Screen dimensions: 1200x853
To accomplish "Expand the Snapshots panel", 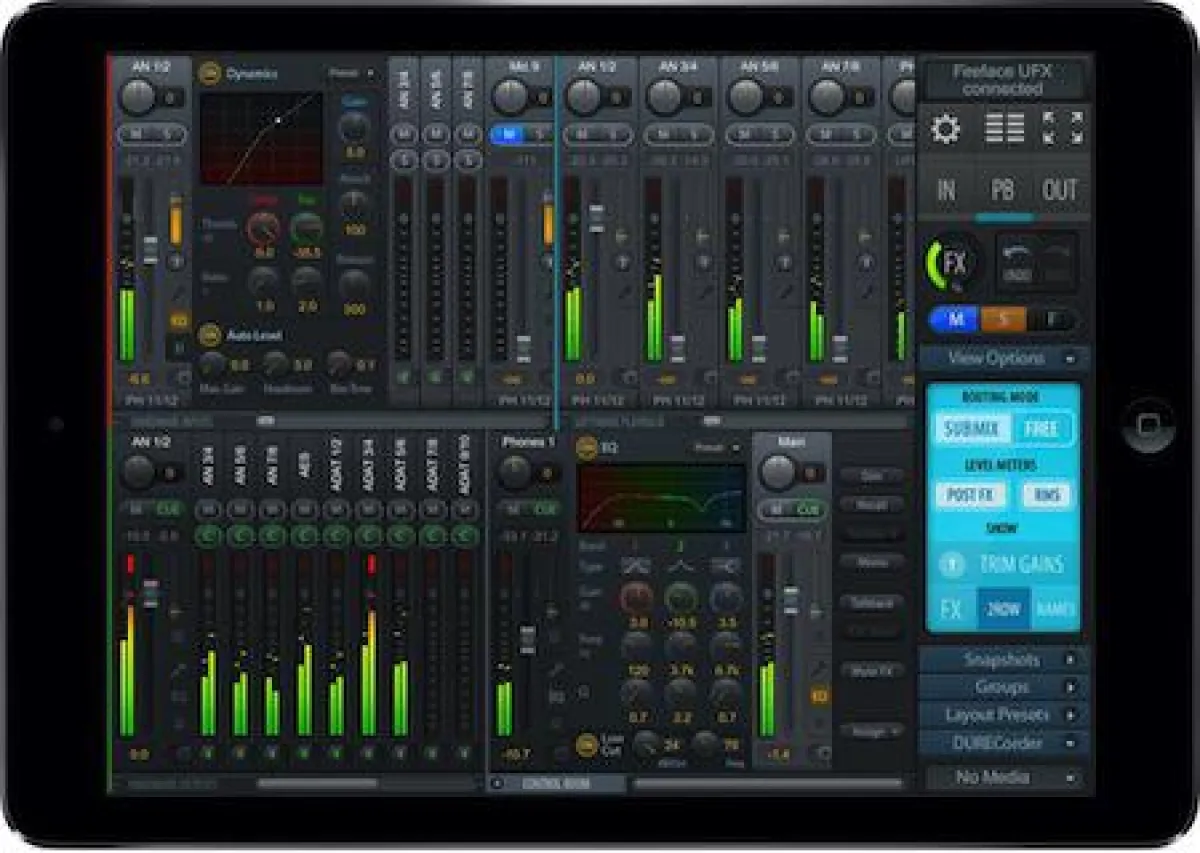I will [x=1002, y=660].
